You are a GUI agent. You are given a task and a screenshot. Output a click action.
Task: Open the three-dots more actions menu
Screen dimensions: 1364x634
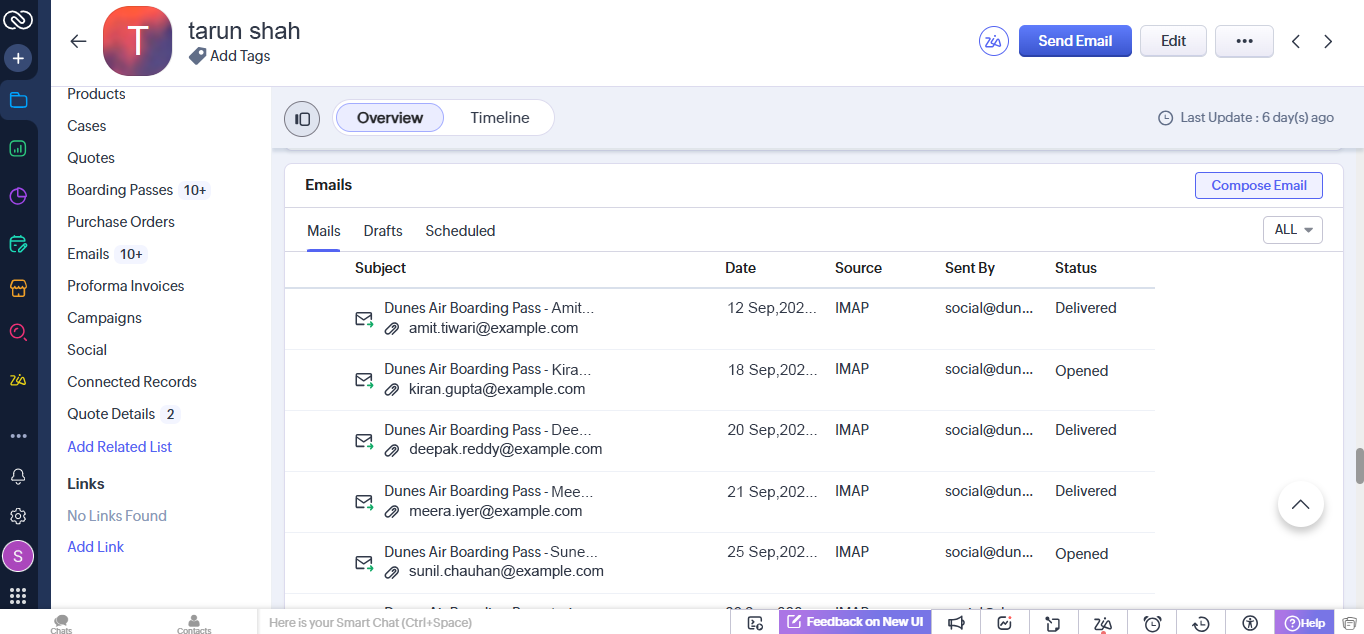(1244, 41)
